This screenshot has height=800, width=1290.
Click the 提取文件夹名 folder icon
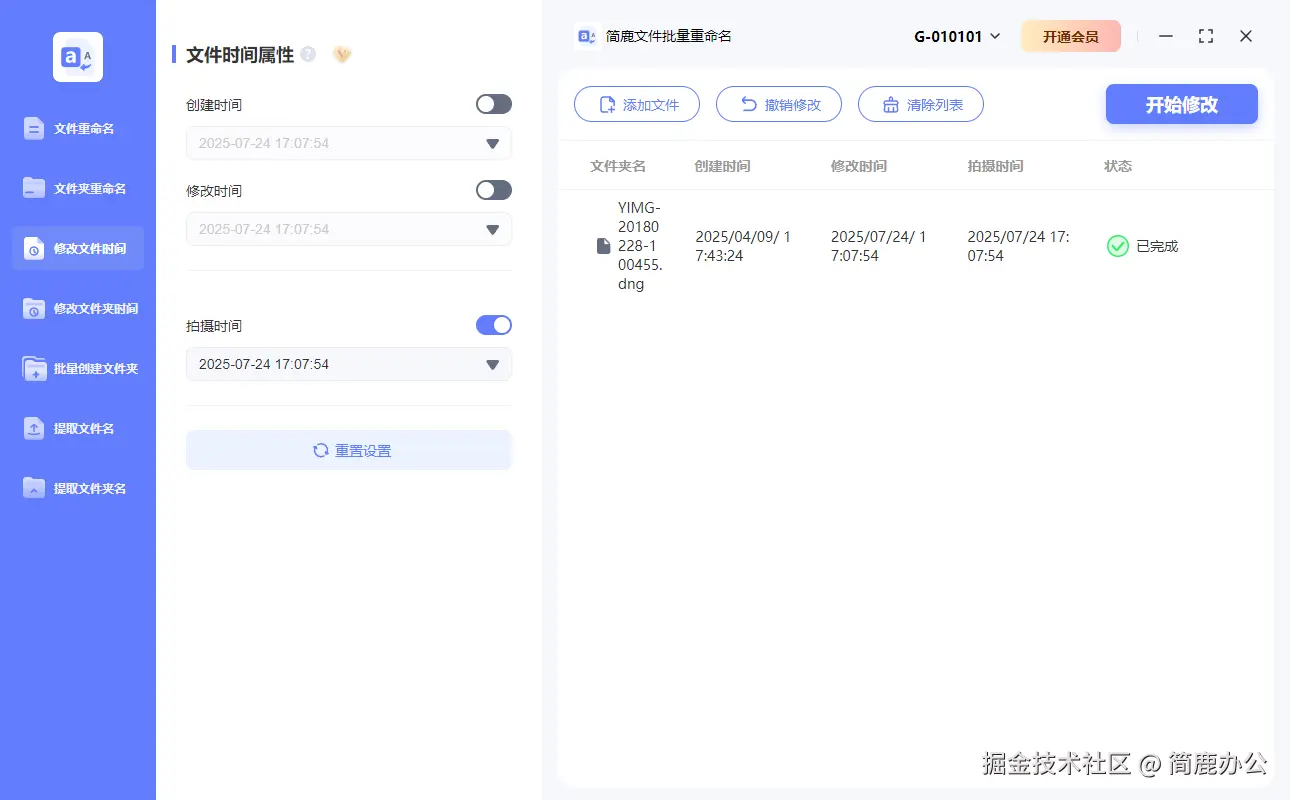34,488
